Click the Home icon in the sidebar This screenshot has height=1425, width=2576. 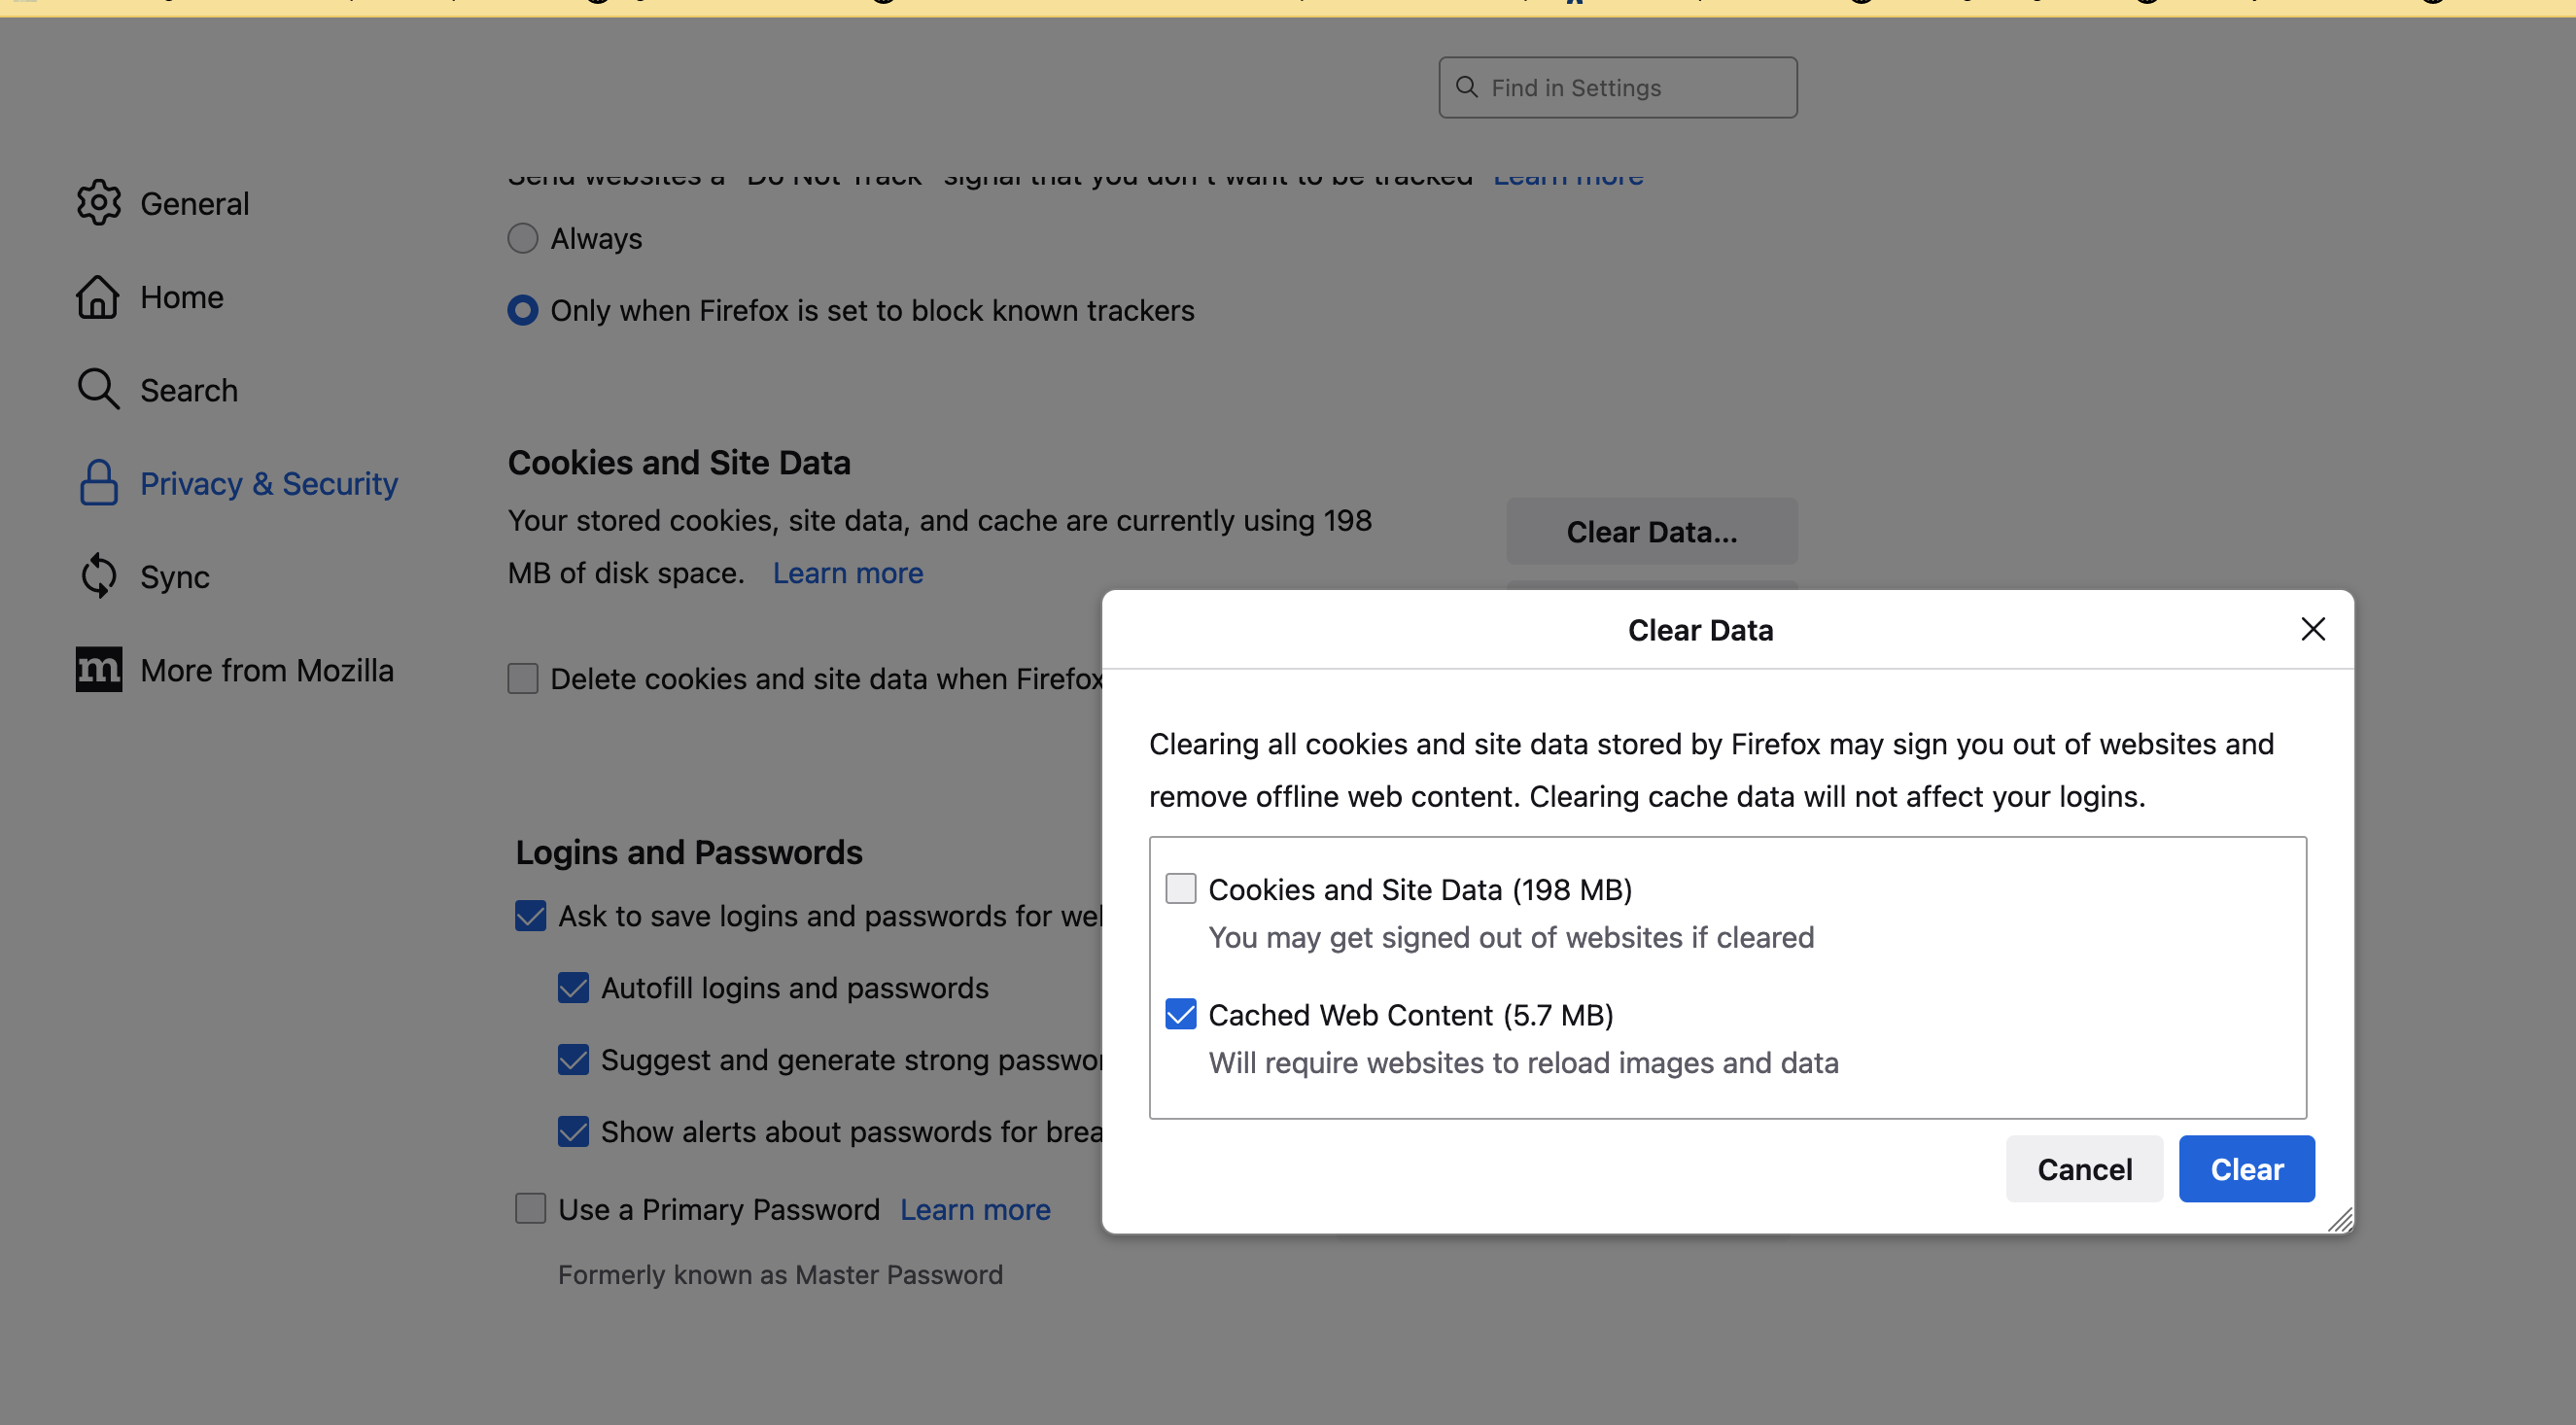tap(98, 296)
